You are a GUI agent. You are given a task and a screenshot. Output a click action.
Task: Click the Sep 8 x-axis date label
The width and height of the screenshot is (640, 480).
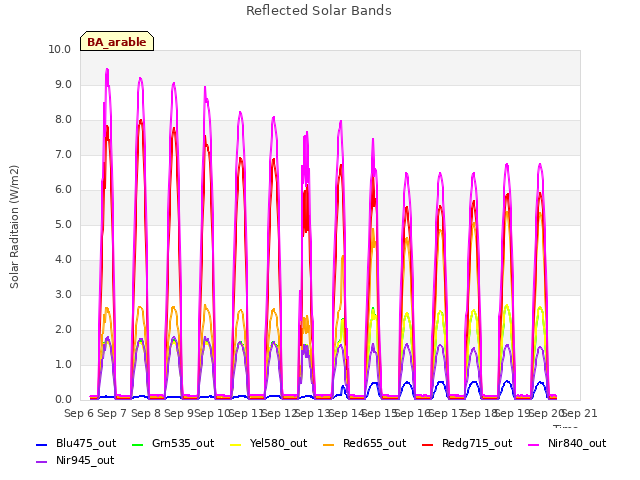pos(145,413)
